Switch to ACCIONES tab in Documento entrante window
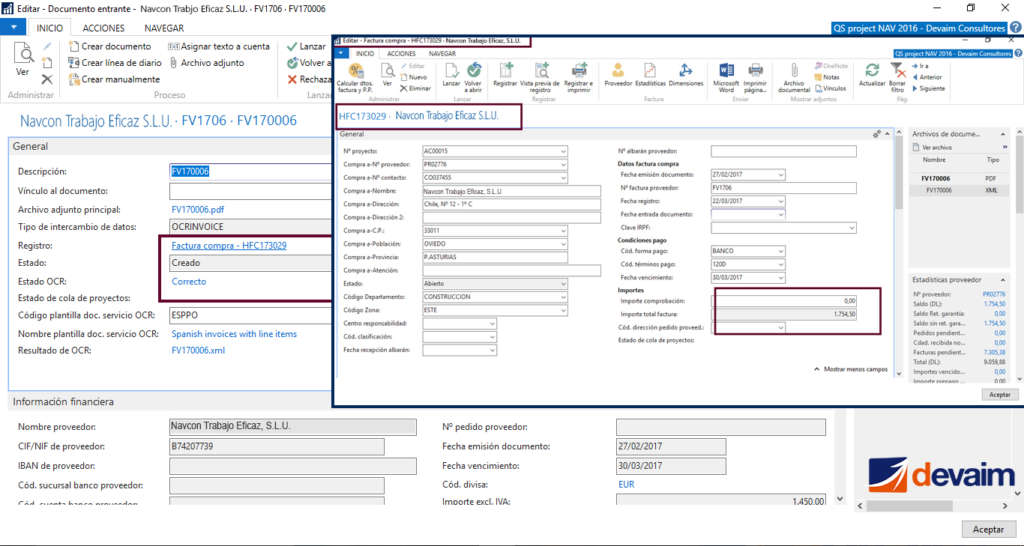The width and height of the screenshot is (1024, 546). (103, 28)
